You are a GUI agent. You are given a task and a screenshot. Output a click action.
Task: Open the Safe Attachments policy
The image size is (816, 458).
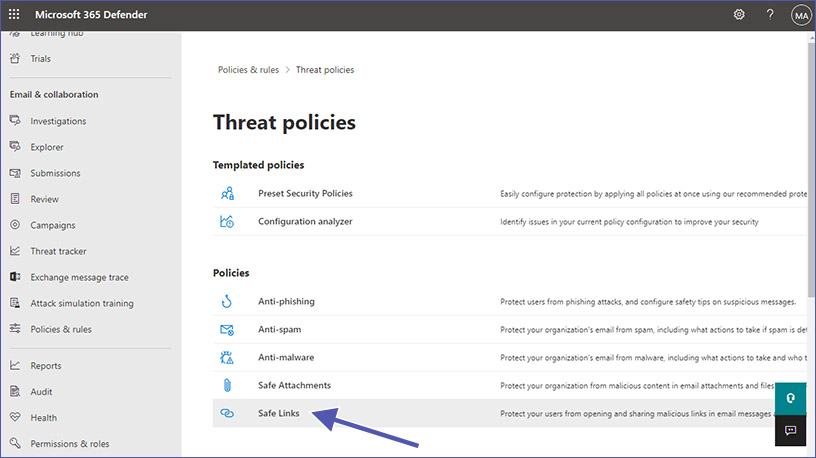click(x=295, y=386)
